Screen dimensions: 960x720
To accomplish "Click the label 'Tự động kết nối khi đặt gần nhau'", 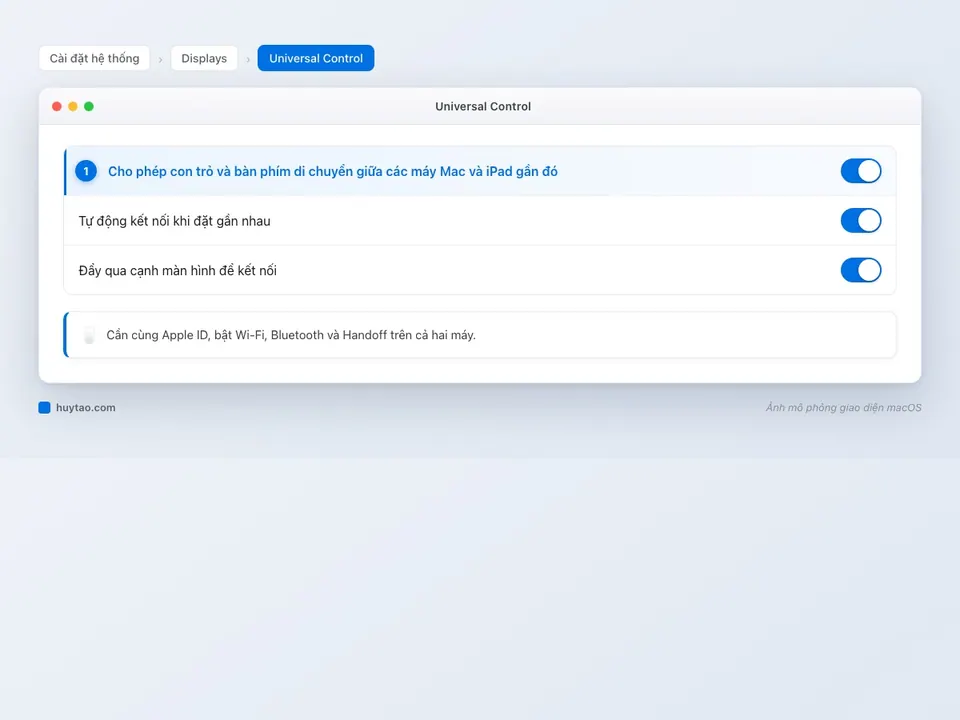I will click(x=174, y=221).
